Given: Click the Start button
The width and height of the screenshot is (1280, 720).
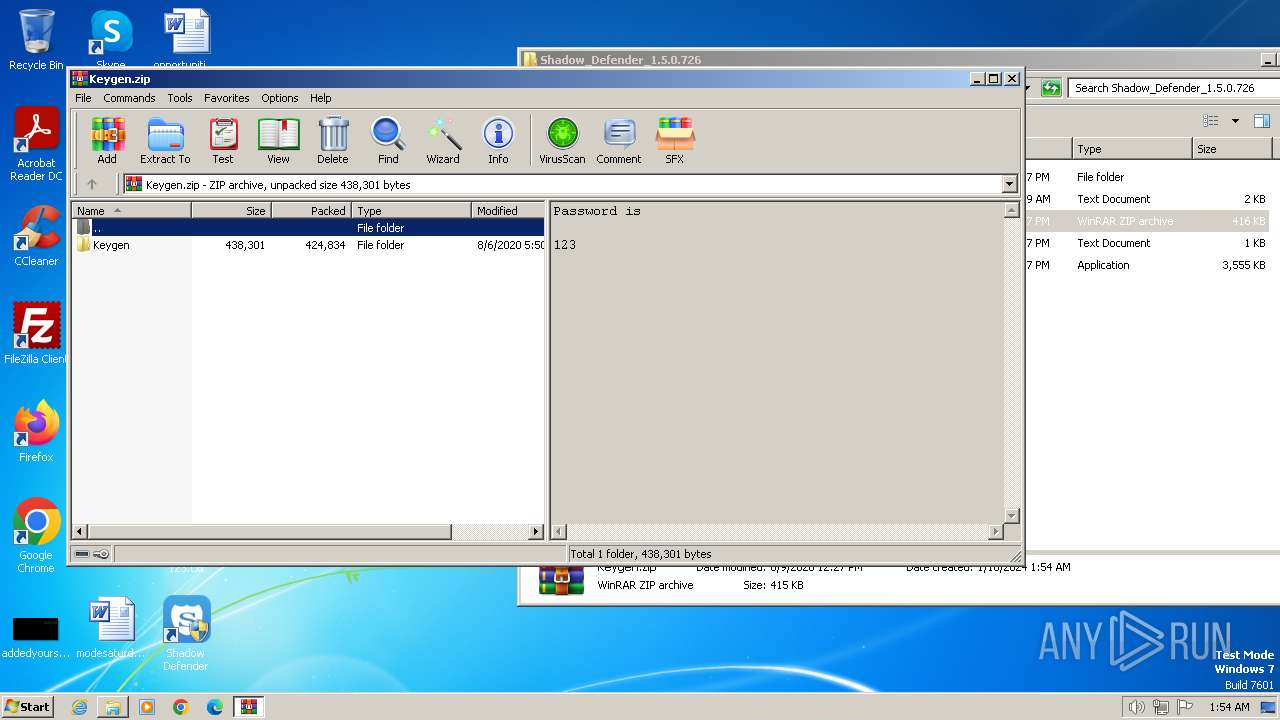Looking at the screenshot, I should (27, 707).
